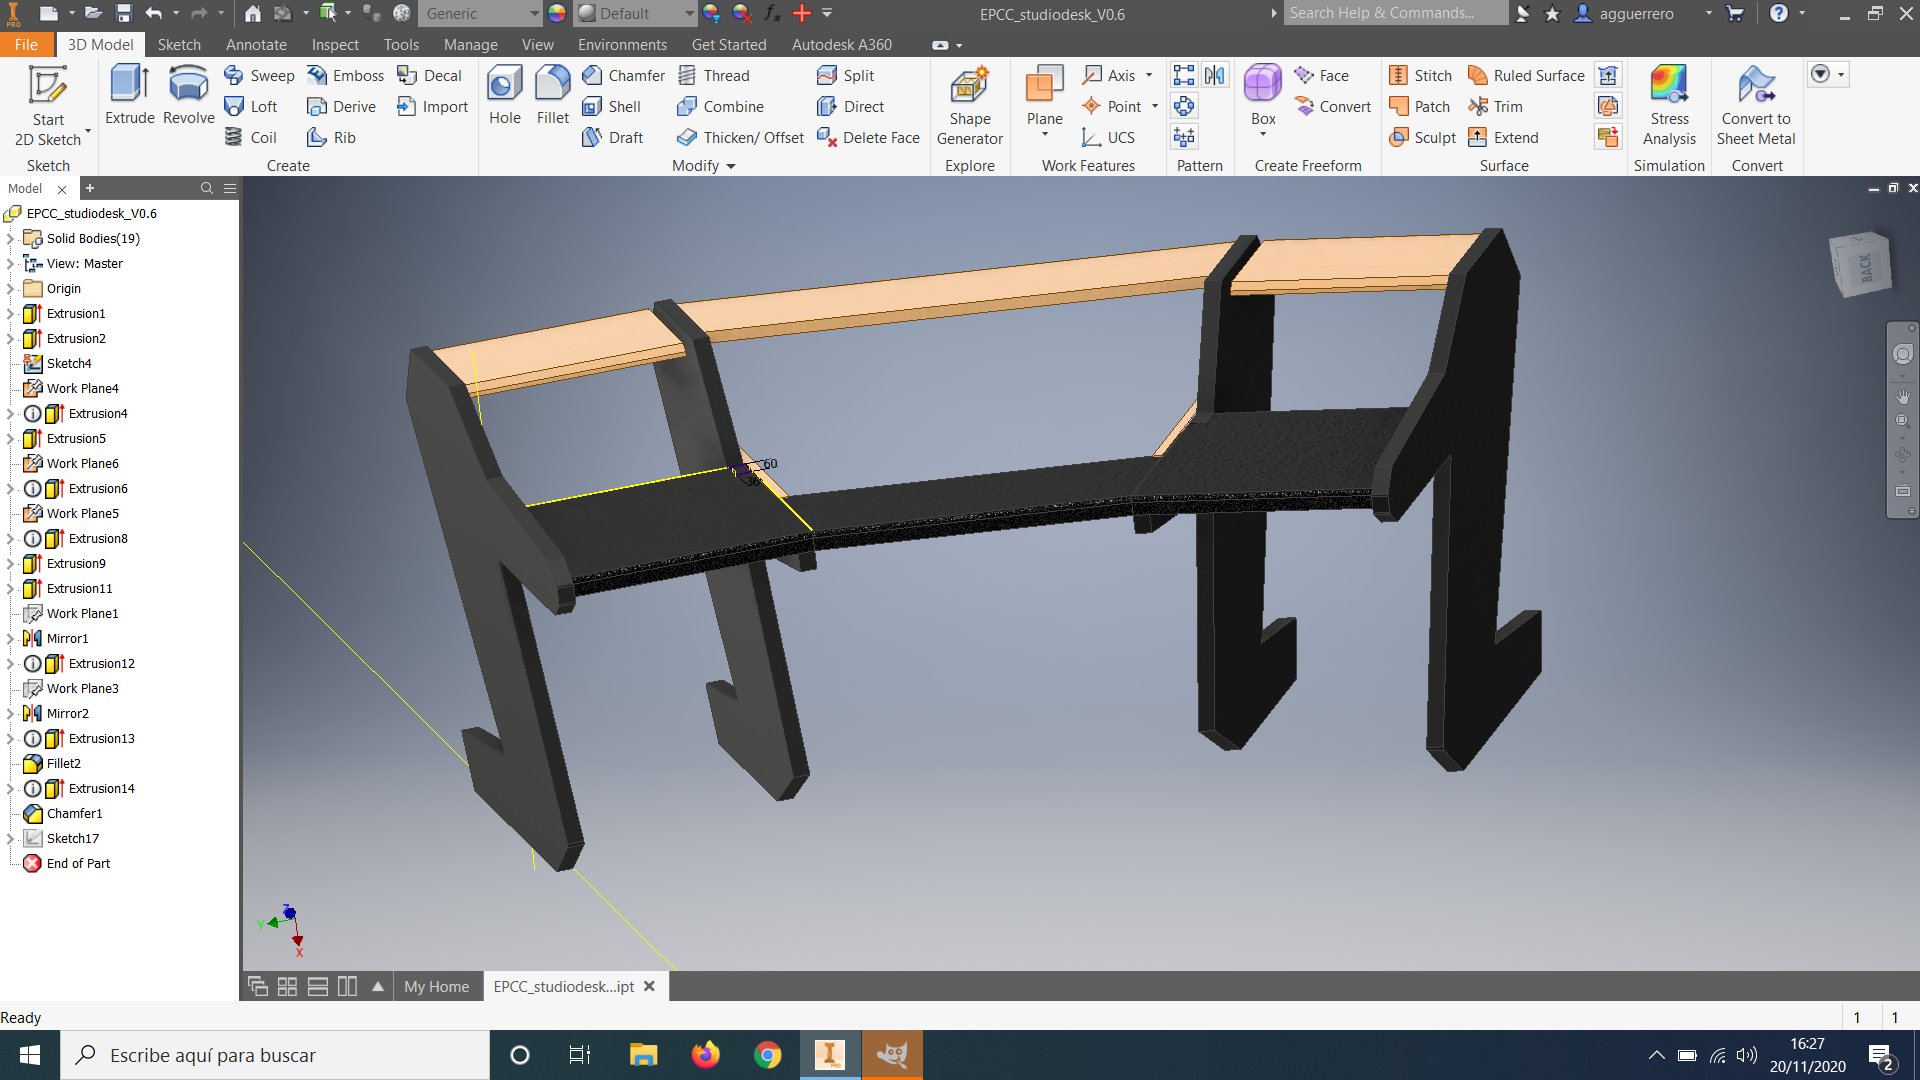Open the Shape Generator tool
This screenshot has height=1080, width=1920.
coord(969,105)
